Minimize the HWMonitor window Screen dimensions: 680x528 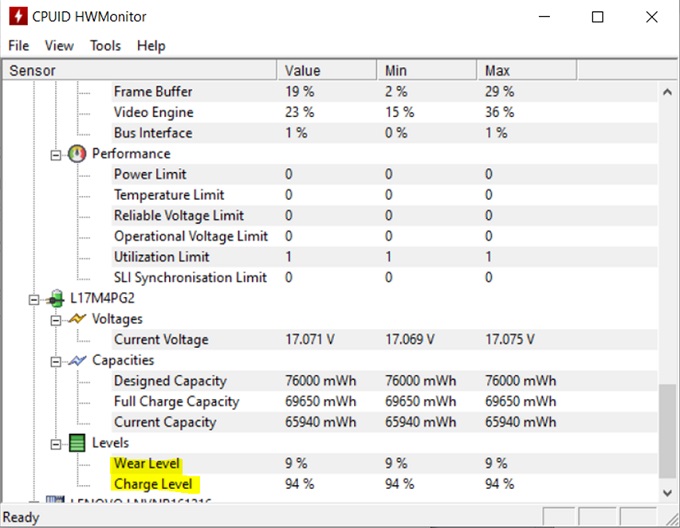tap(544, 17)
